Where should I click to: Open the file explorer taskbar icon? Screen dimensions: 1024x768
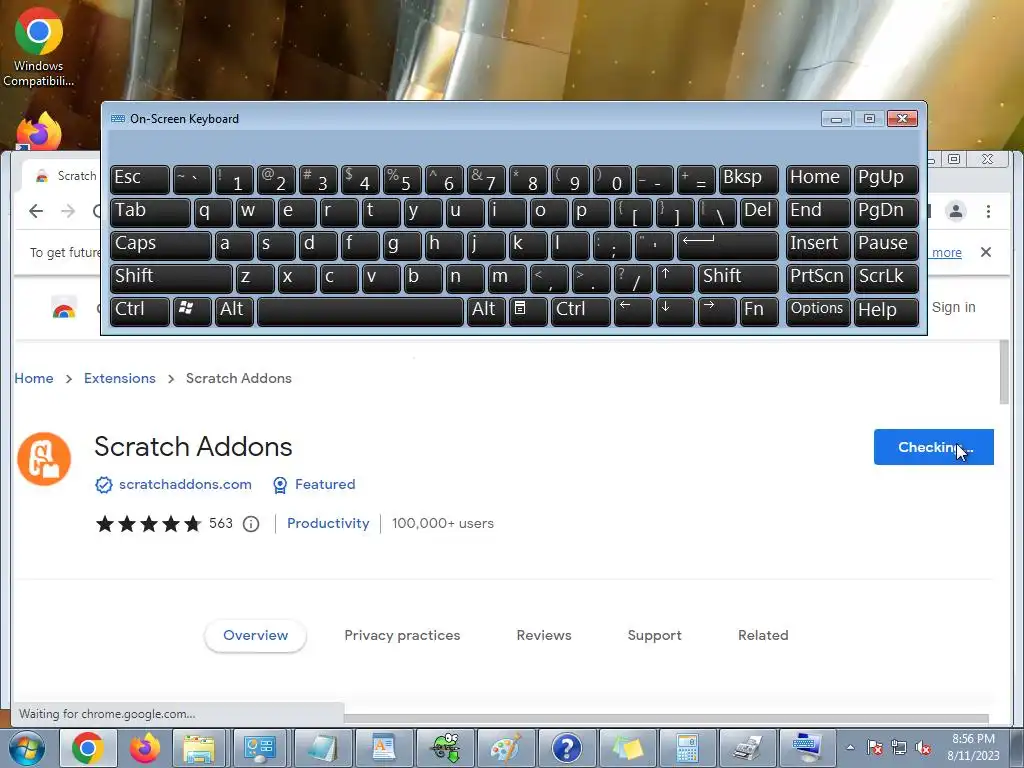click(x=199, y=748)
